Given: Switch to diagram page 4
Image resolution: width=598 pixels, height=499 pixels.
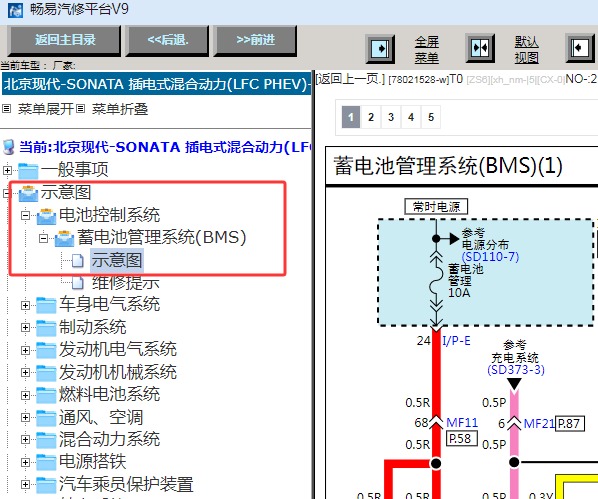Looking at the screenshot, I should (x=411, y=117).
